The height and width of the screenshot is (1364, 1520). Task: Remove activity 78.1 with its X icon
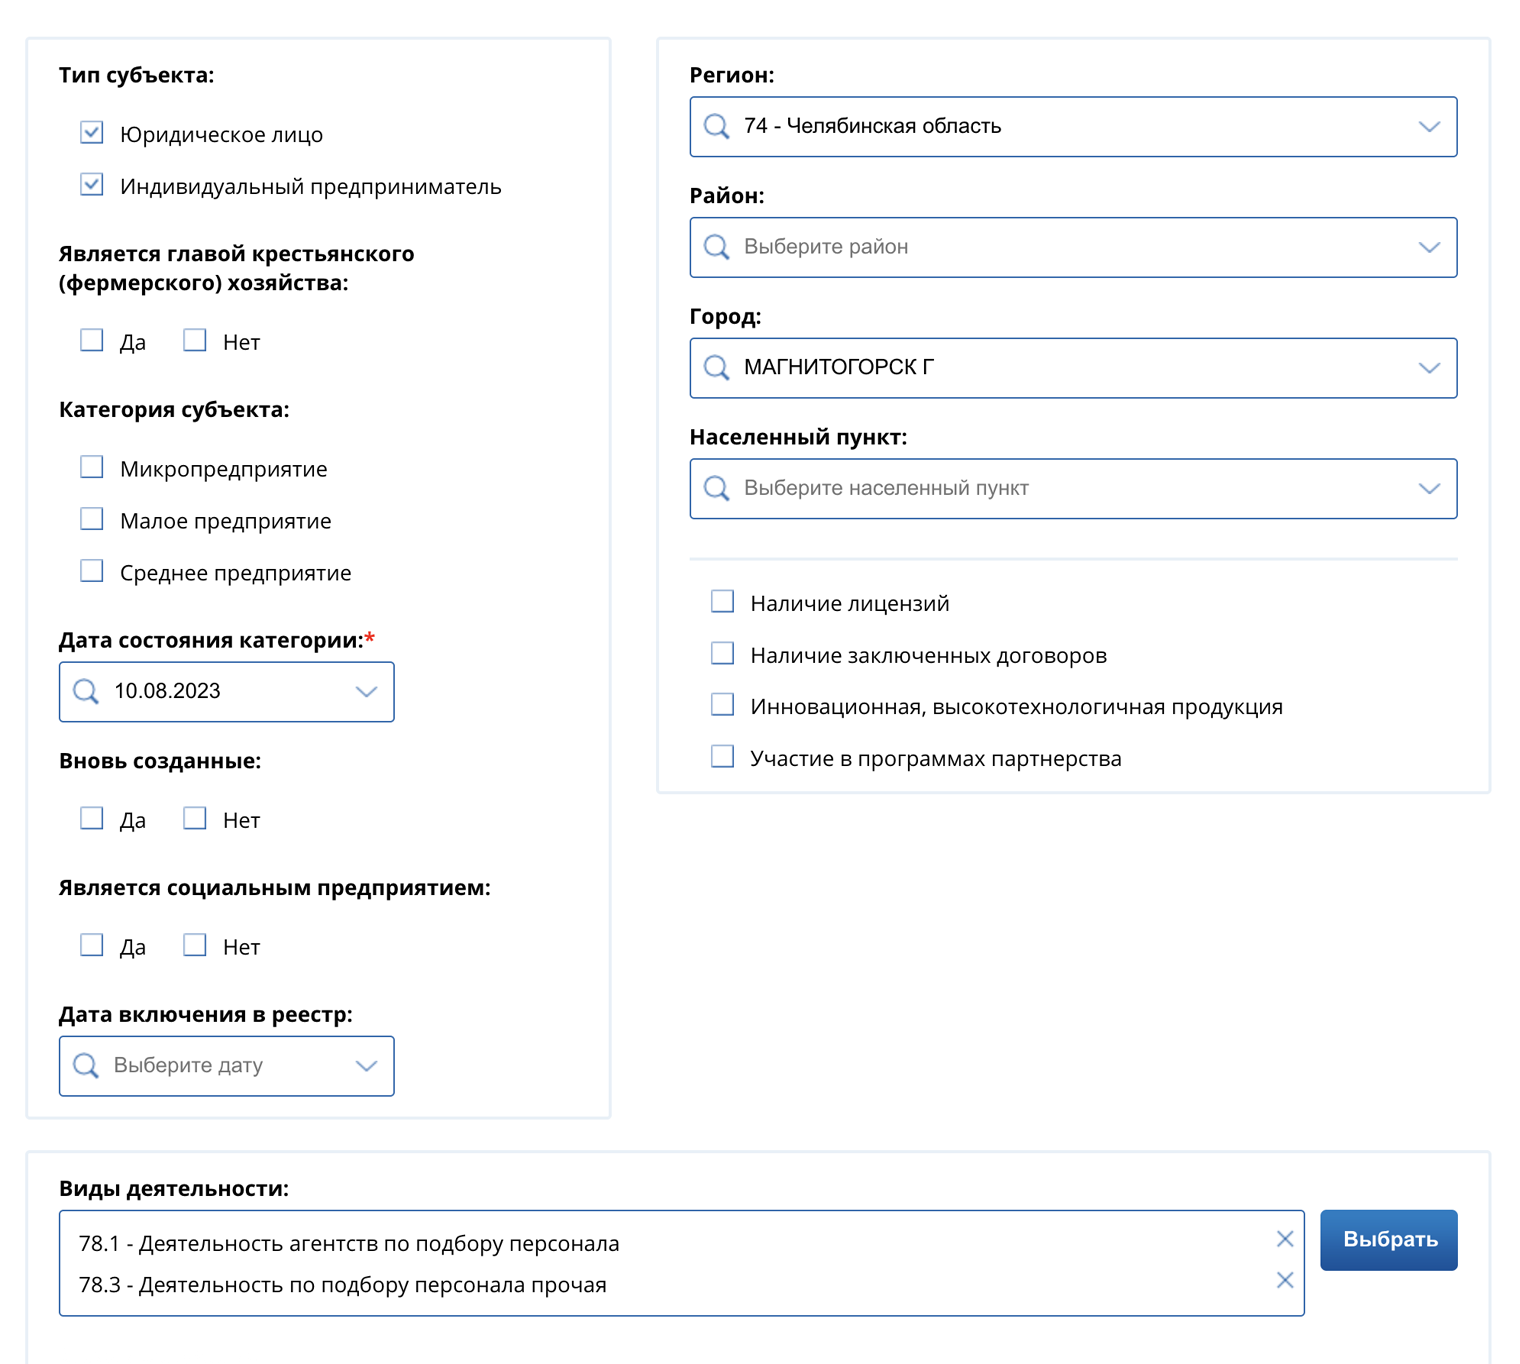point(1285,1239)
